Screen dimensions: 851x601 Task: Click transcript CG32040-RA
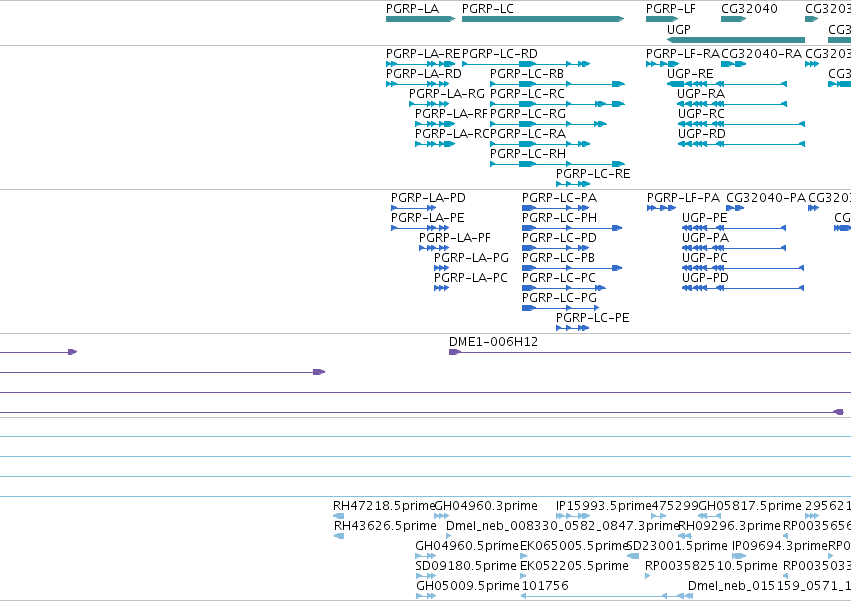734,64
